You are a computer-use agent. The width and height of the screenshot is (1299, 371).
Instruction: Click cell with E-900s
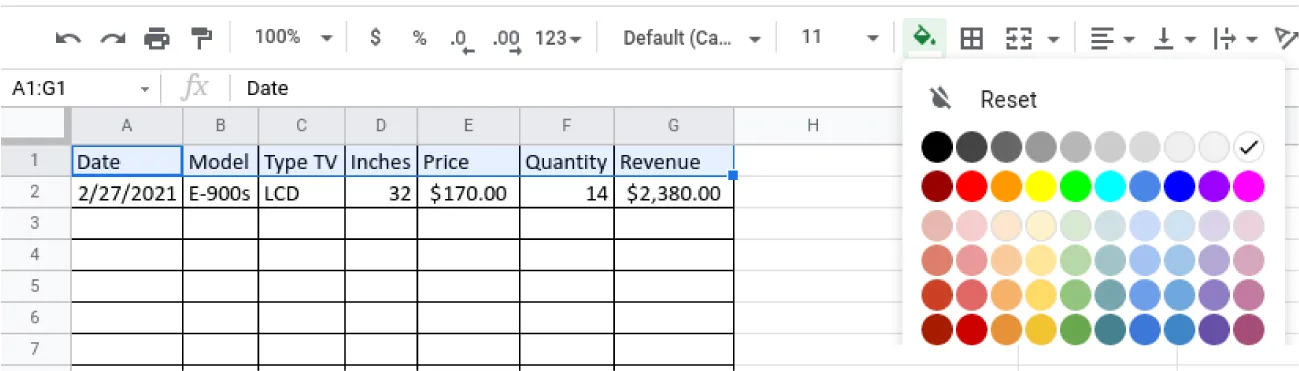click(220, 193)
